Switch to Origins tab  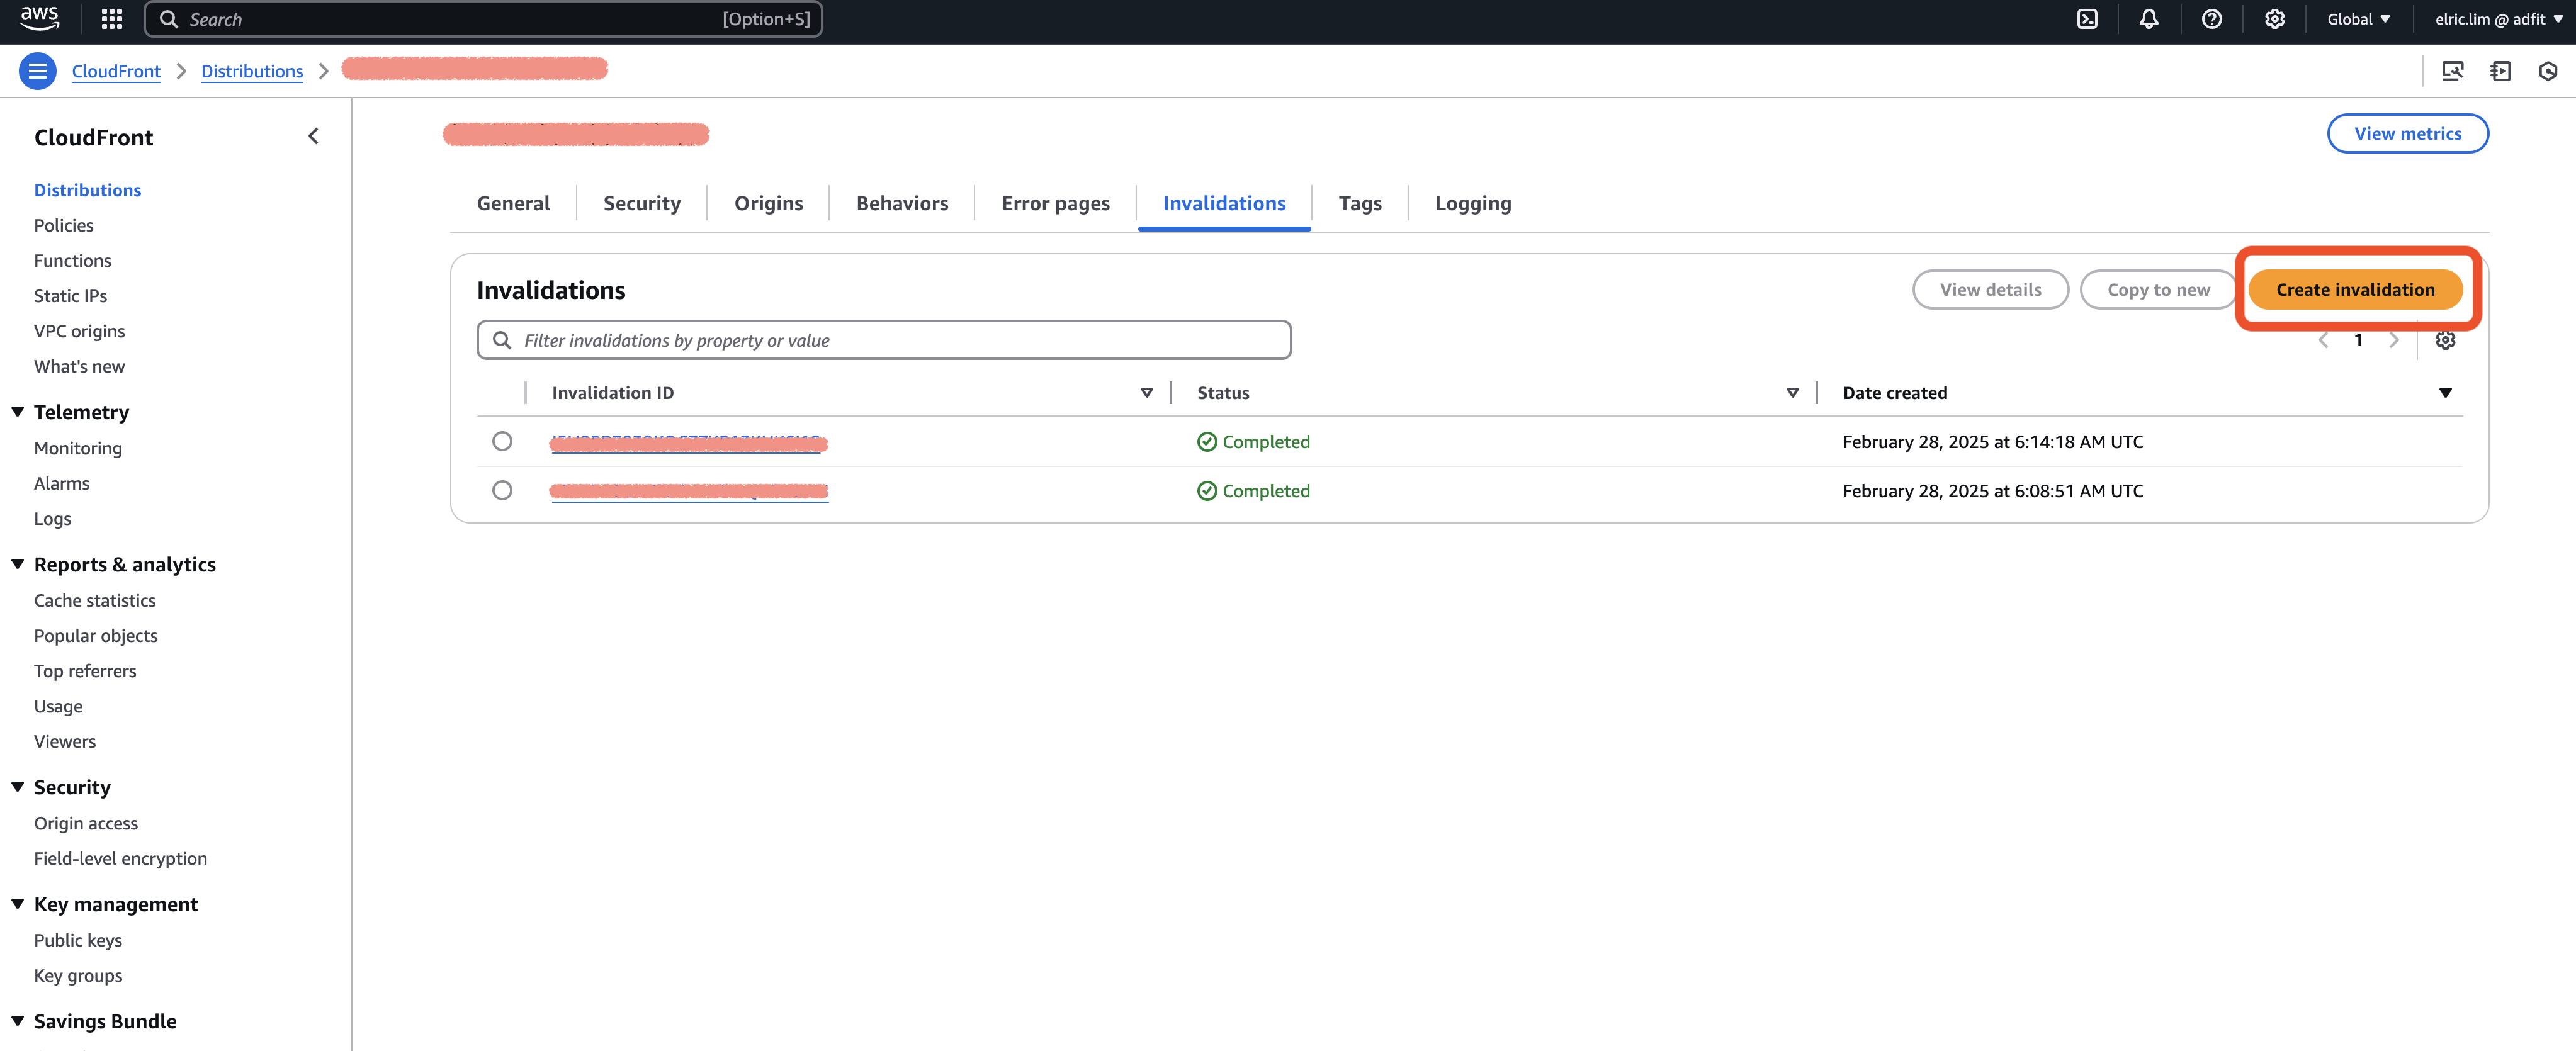(x=768, y=203)
